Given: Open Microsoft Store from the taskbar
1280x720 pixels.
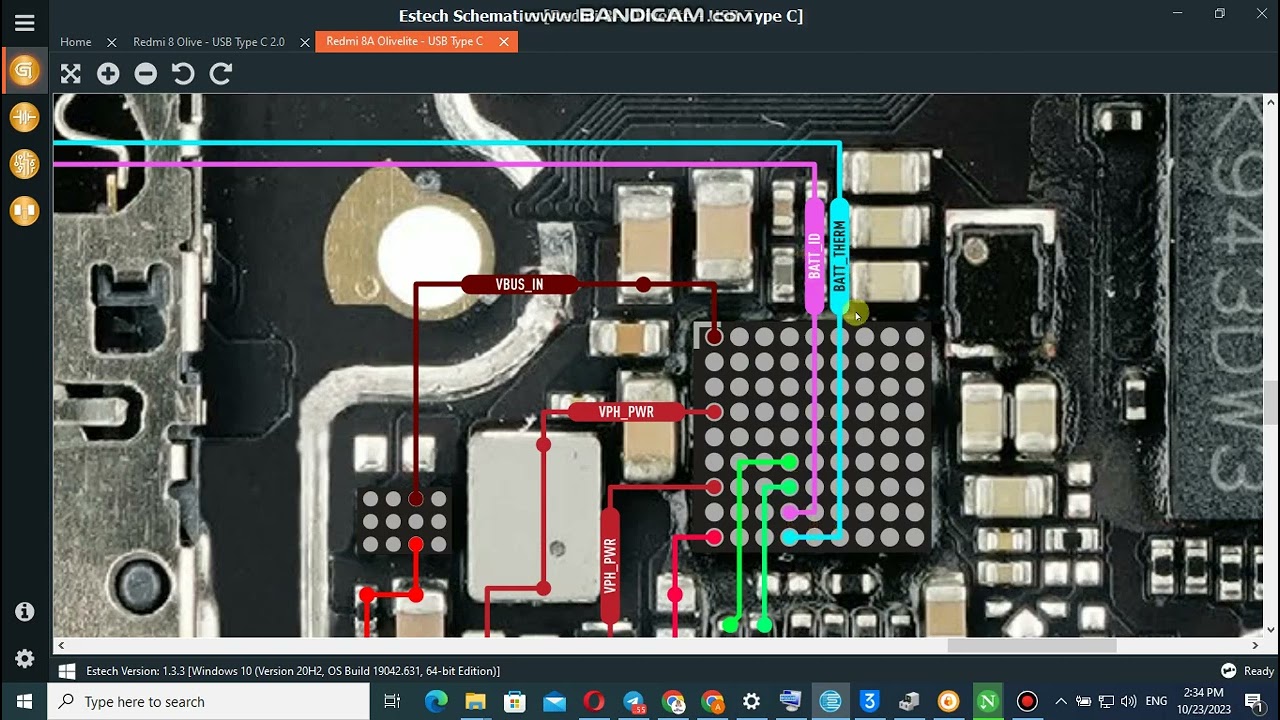Looking at the screenshot, I should (515, 701).
